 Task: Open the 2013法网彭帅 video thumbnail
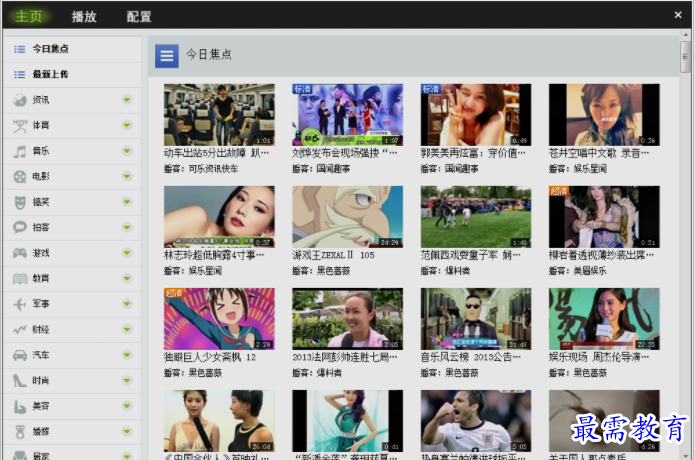(348, 319)
